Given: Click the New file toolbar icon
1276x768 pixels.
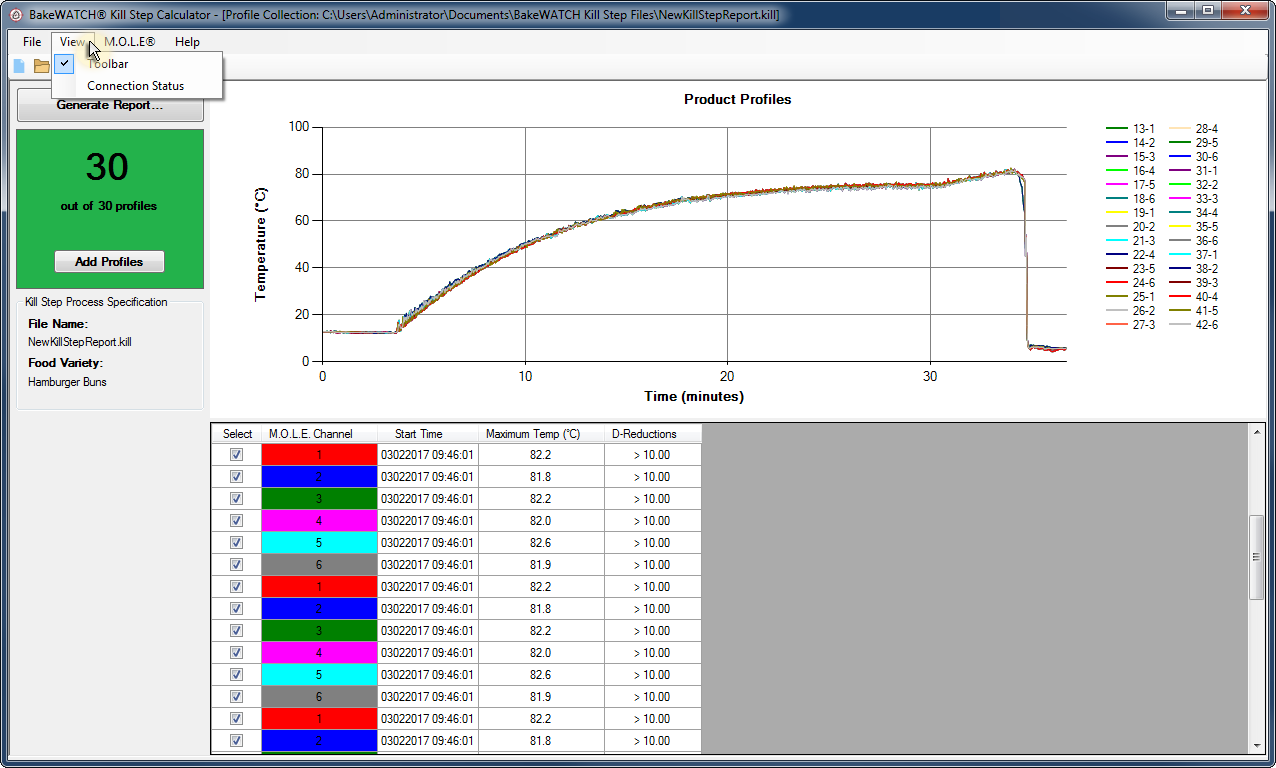Looking at the screenshot, I should (18, 66).
